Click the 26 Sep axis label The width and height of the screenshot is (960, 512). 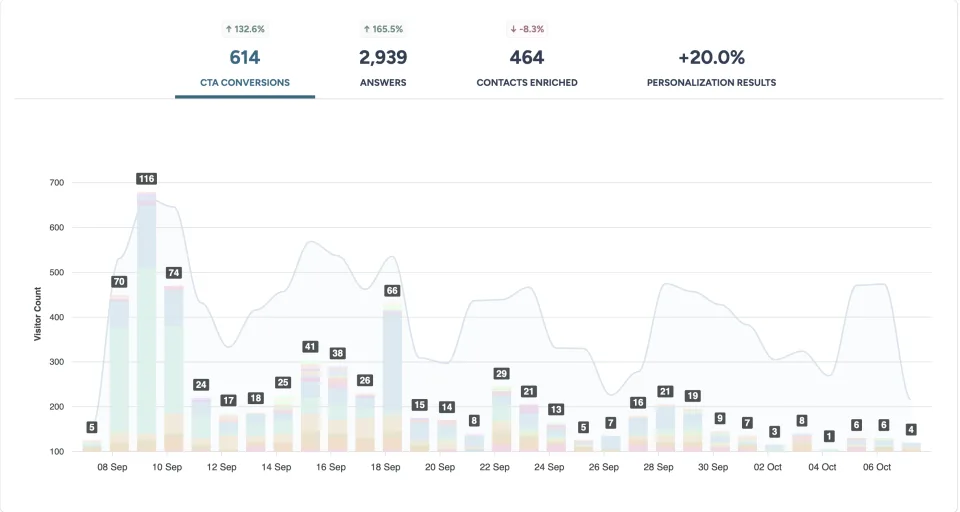point(604,467)
